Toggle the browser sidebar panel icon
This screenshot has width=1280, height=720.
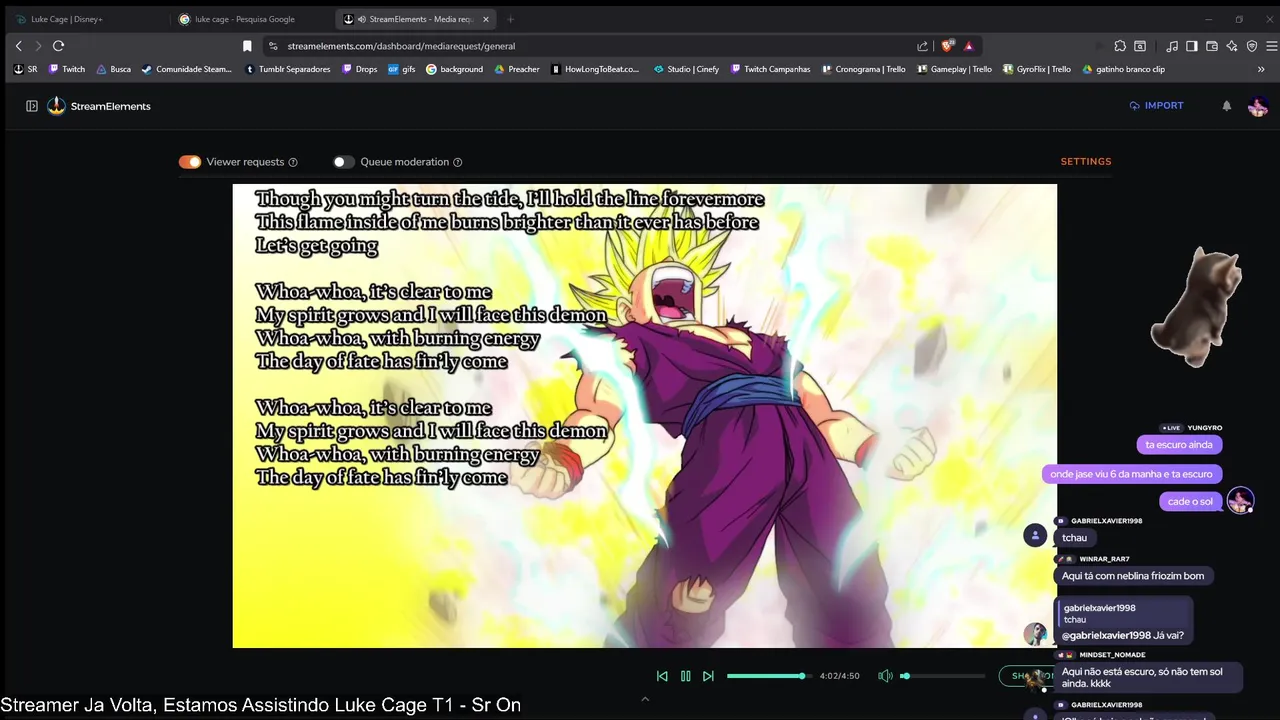pos(1192,46)
